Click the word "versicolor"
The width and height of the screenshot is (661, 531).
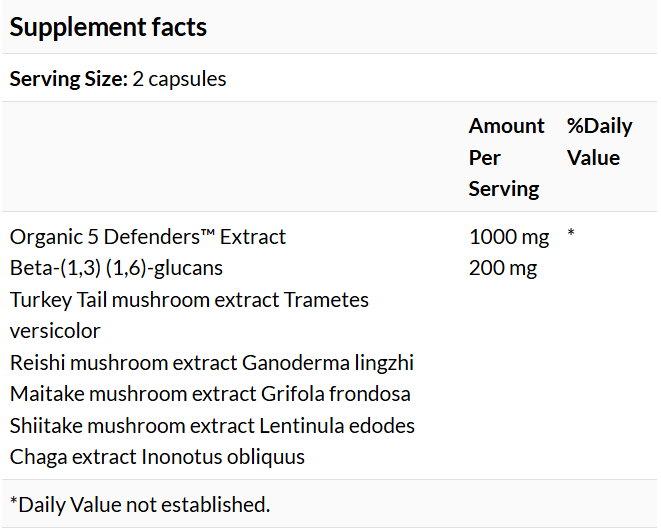click(55, 331)
